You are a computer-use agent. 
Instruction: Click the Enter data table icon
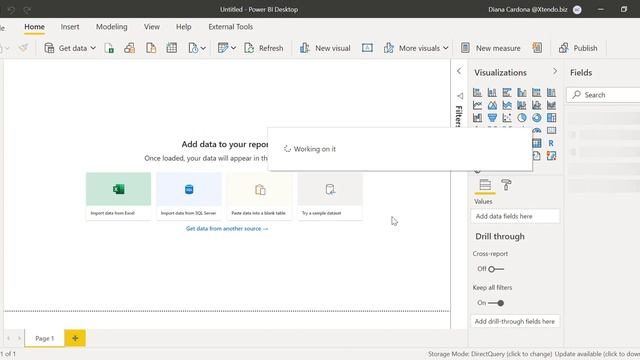tap(172, 48)
